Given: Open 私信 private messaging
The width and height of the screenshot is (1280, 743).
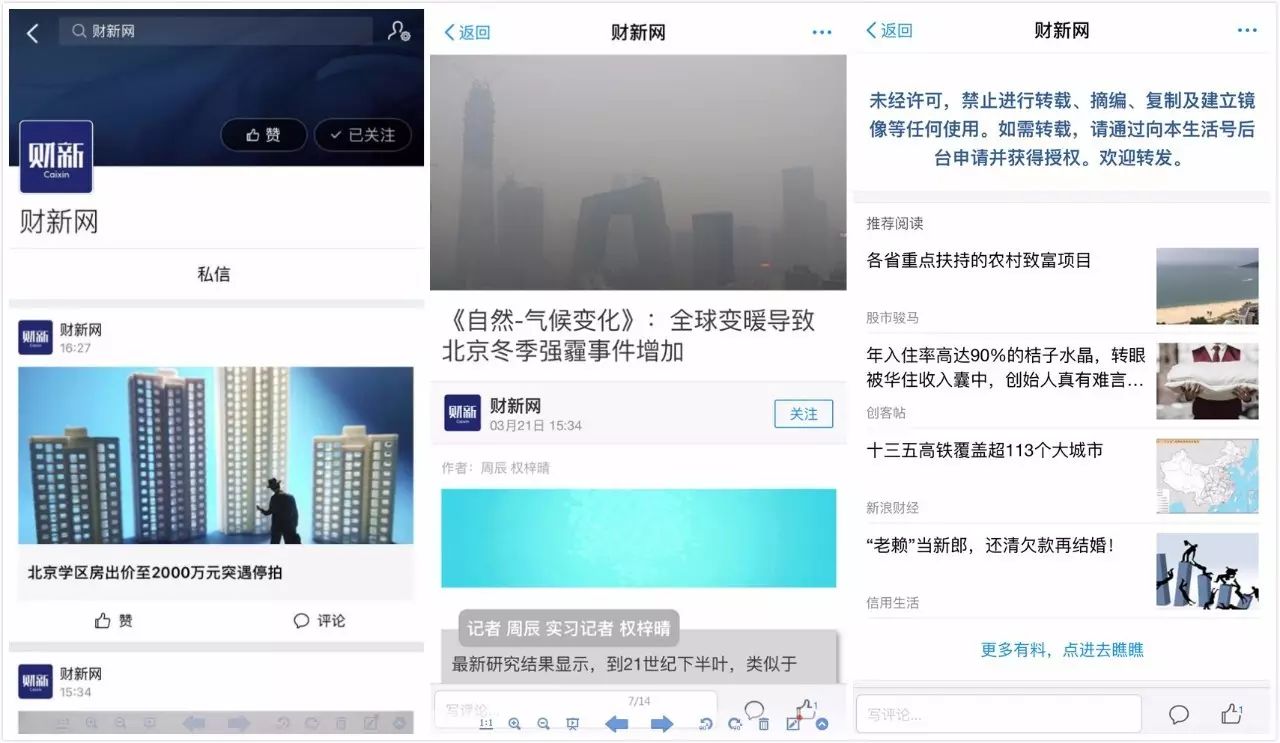Looking at the screenshot, I should (x=214, y=274).
